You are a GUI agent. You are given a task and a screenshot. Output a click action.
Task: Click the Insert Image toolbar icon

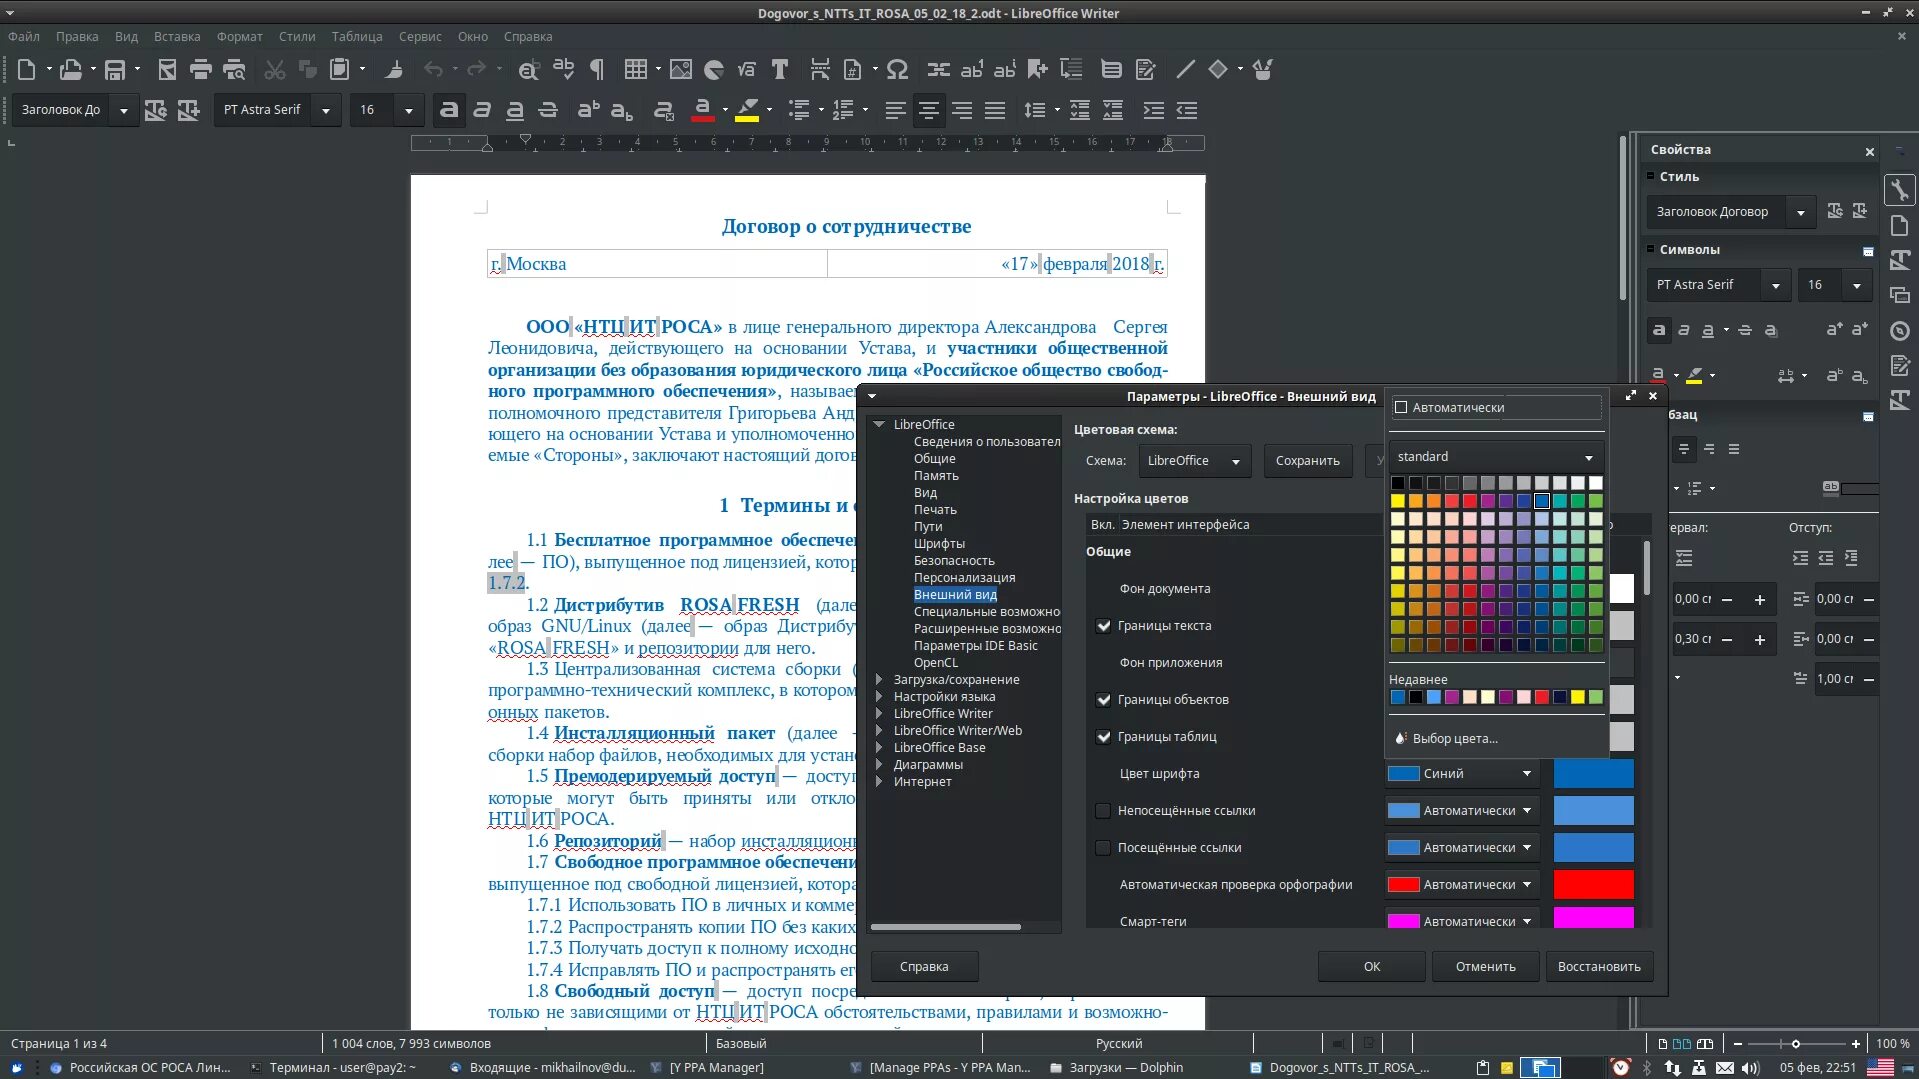(681, 69)
